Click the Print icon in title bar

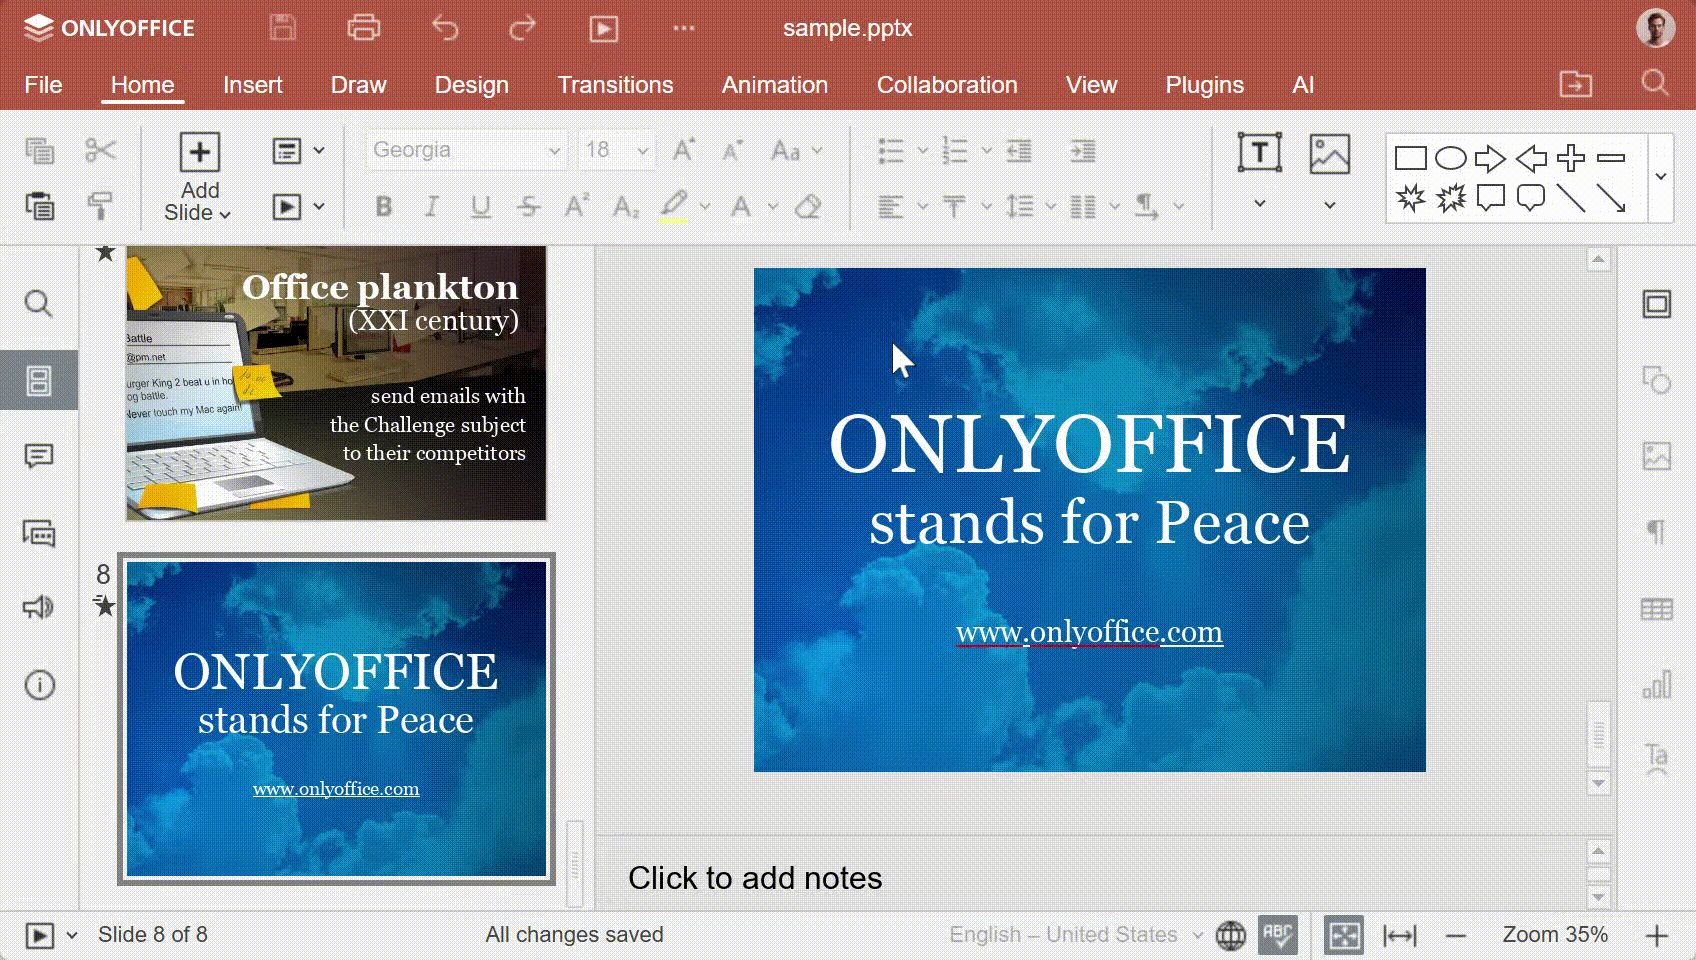point(363,28)
